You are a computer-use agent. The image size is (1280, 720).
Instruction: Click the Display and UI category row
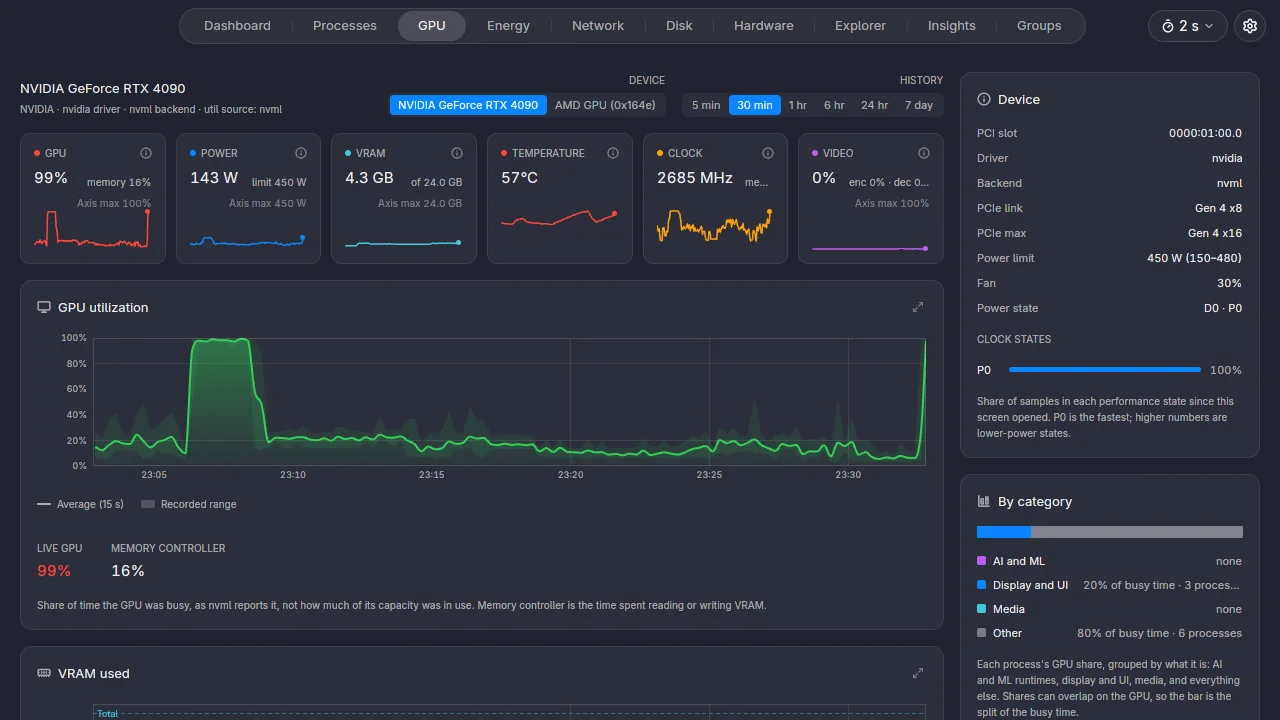[1110, 585]
